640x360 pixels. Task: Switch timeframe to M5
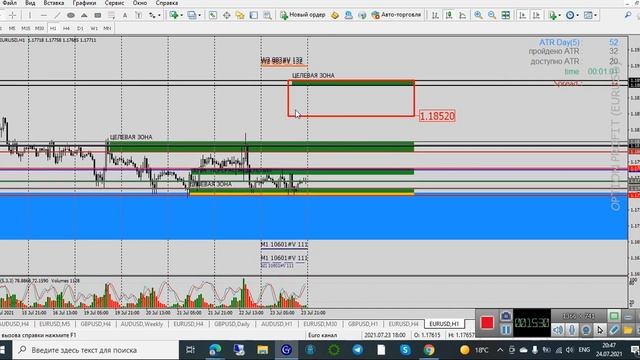coord(12,28)
